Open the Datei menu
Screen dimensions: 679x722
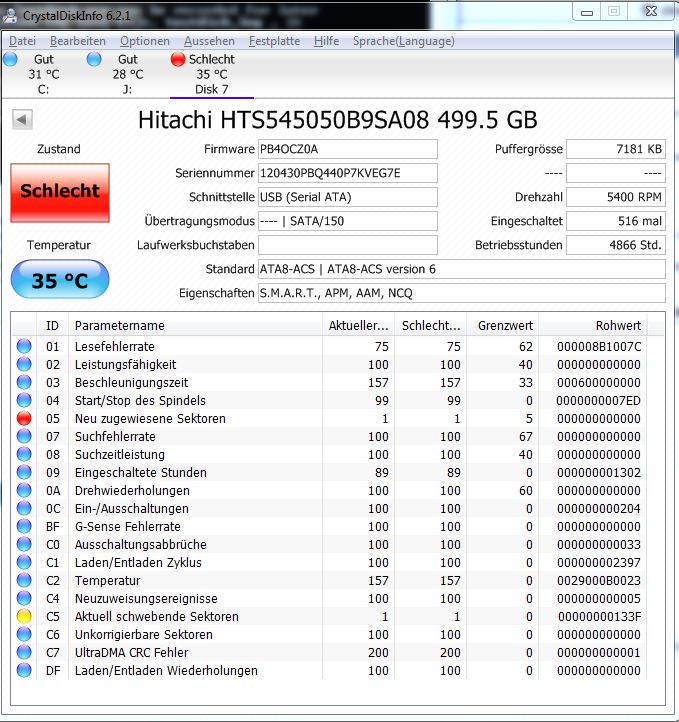pyautogui.click(x=22, y=41)
